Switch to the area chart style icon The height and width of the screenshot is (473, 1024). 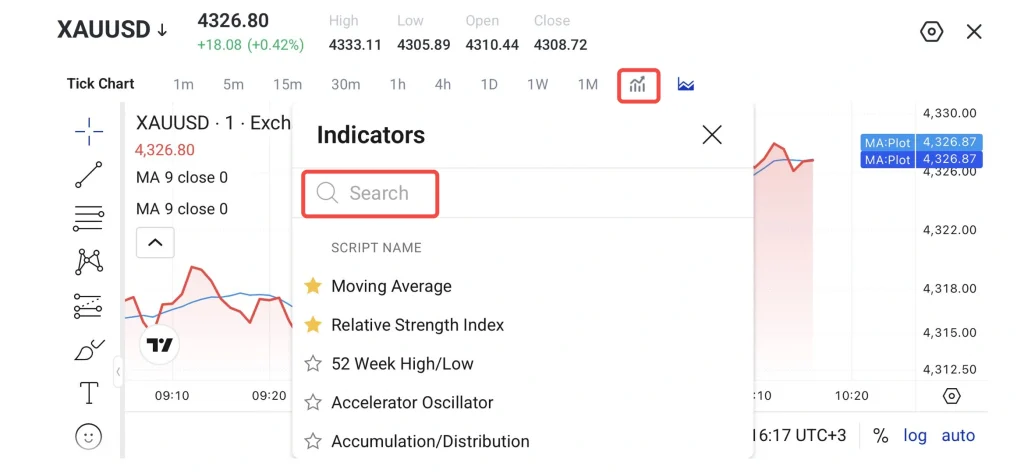click(x=686, y=84)
